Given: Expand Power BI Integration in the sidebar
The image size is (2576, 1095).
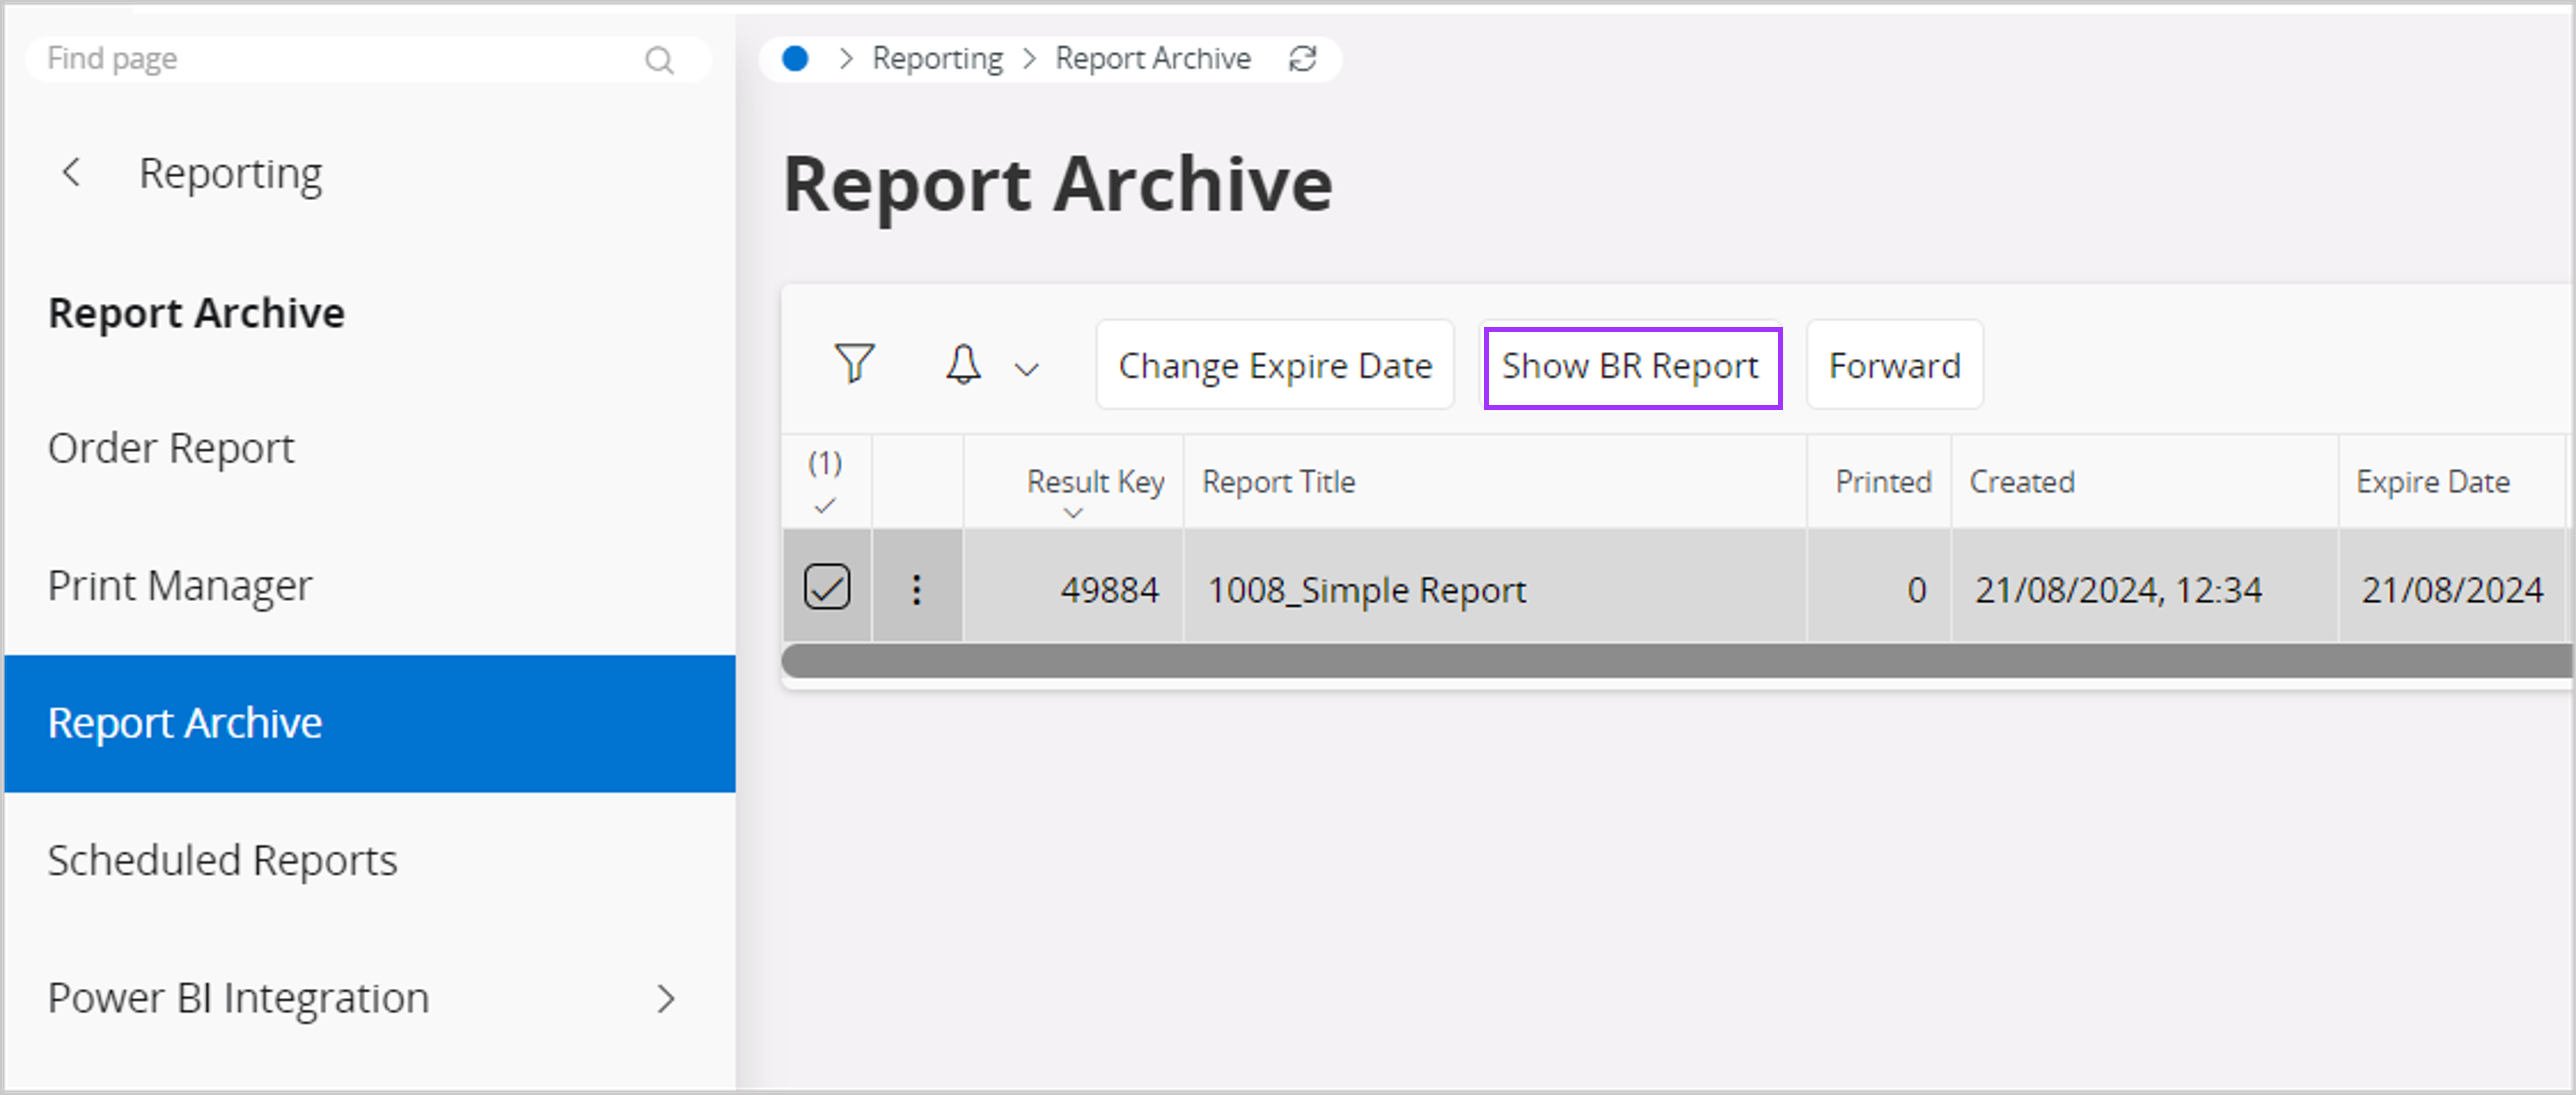Looking at the screenshot, I should pos(667,997).
